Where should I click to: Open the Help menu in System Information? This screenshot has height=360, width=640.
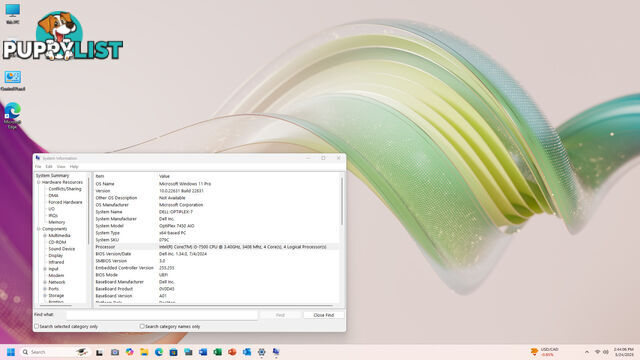coord(74,167)
